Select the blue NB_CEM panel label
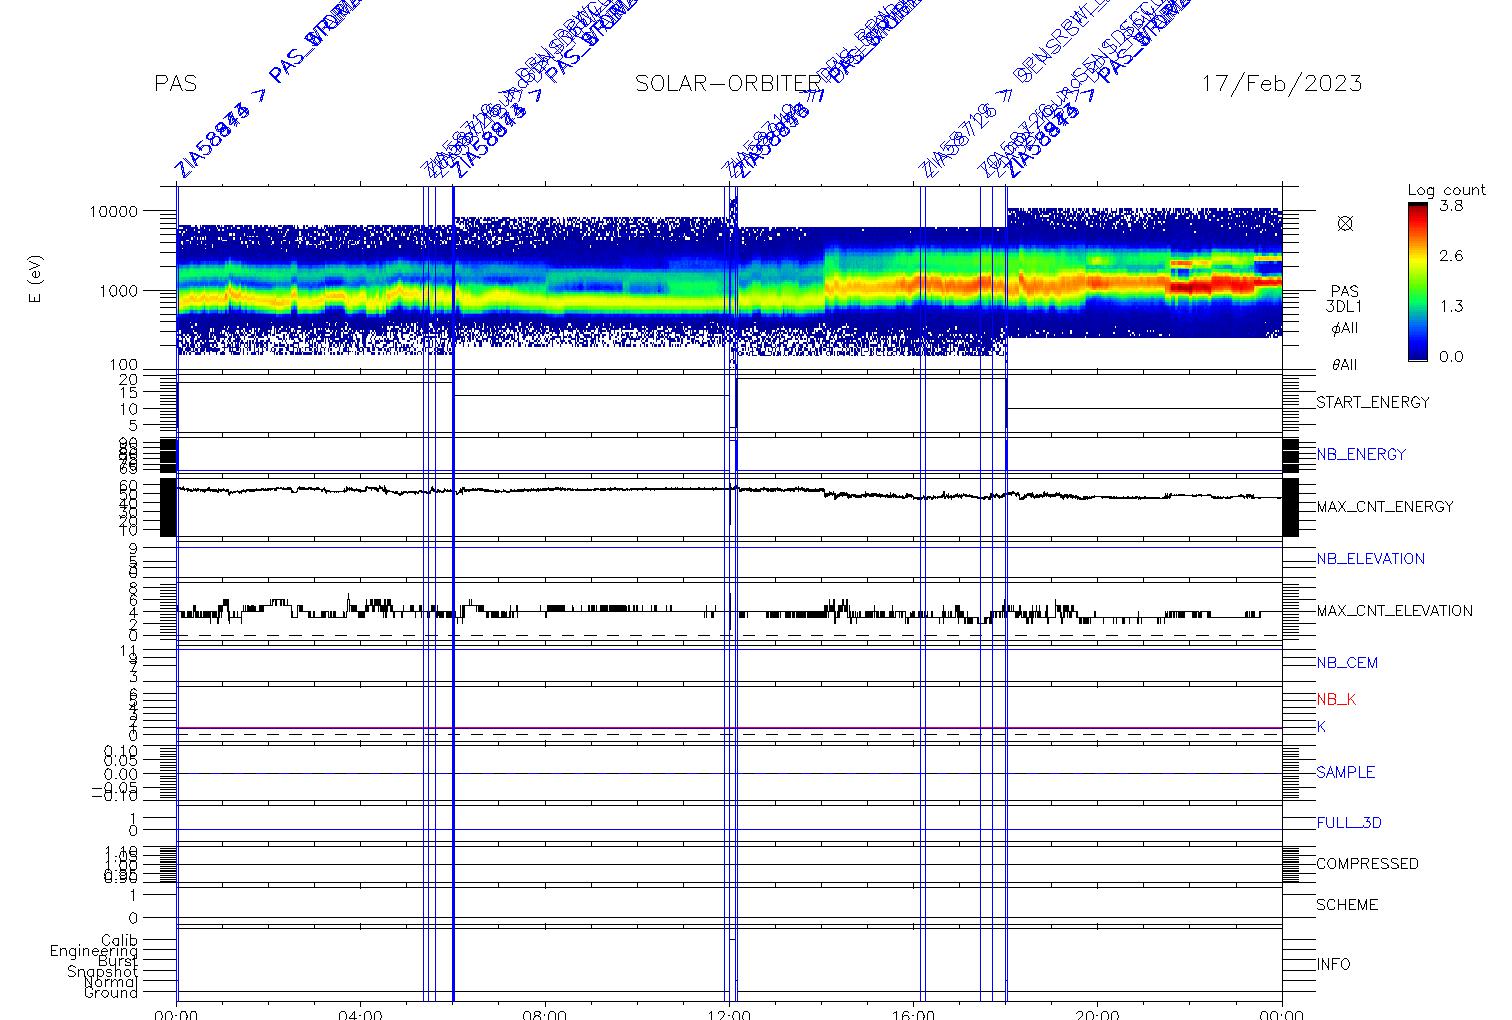 point(1347,662)
